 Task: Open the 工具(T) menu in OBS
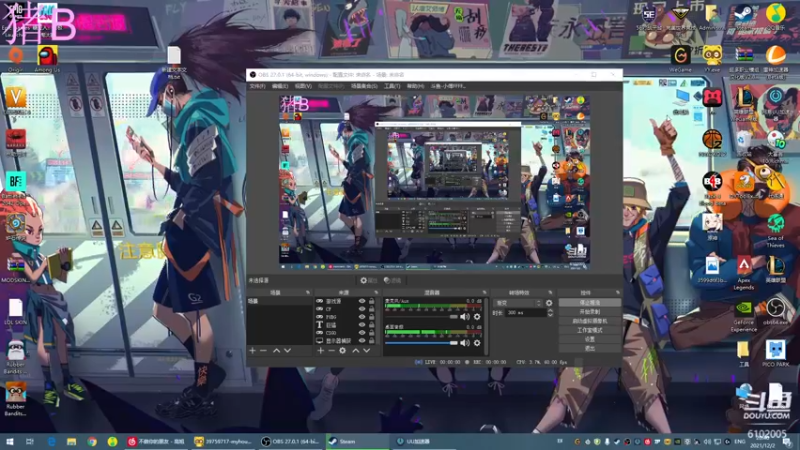[x=392, y=86]
